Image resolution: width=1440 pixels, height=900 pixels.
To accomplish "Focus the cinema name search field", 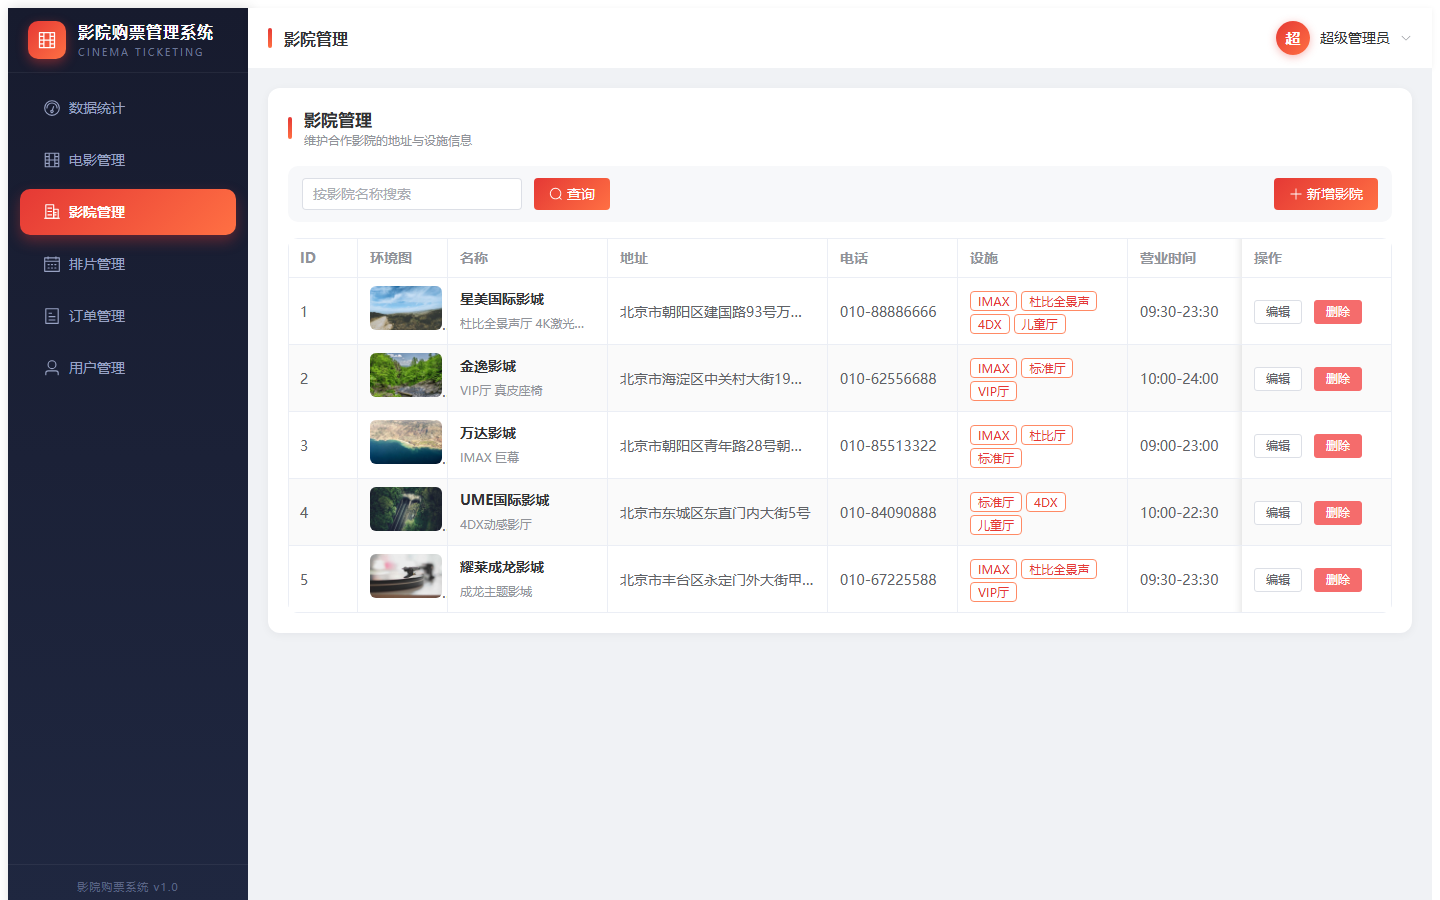I will [412, 194].
